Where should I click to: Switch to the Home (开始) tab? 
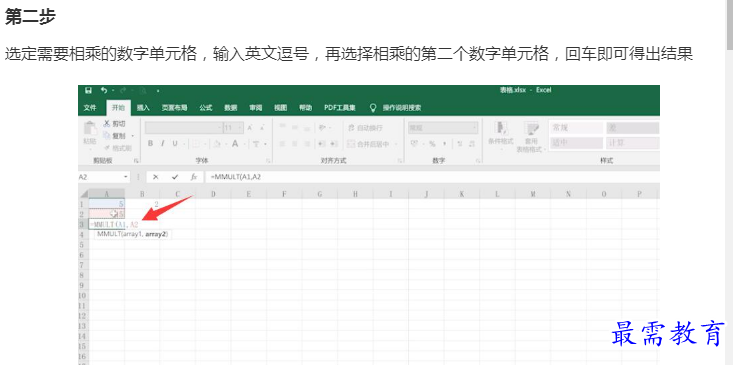[x=118, y=108]
